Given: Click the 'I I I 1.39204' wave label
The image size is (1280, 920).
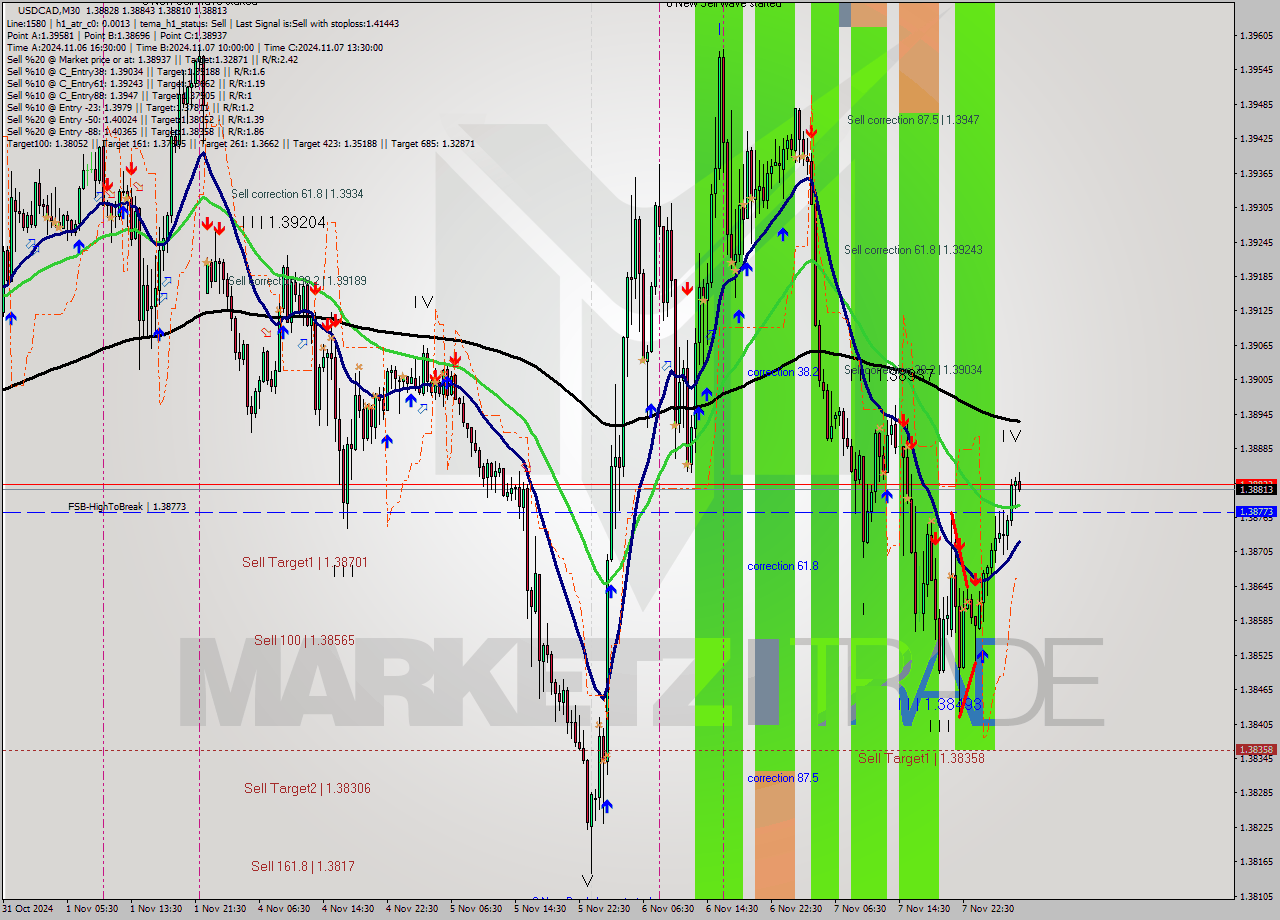Looking at the screenshot, I should (x=282, y=222).
